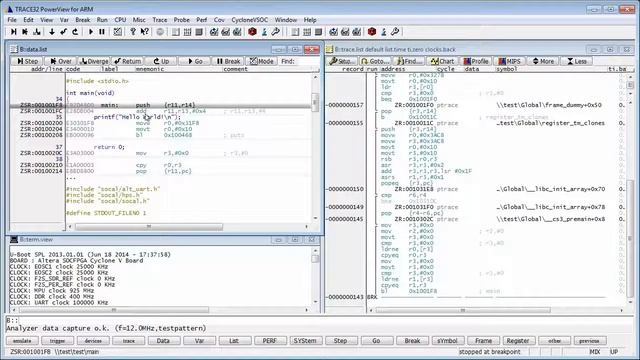Open the Window menu
Viewport: 640px width, 360px height.
click(x=286, y=20)
